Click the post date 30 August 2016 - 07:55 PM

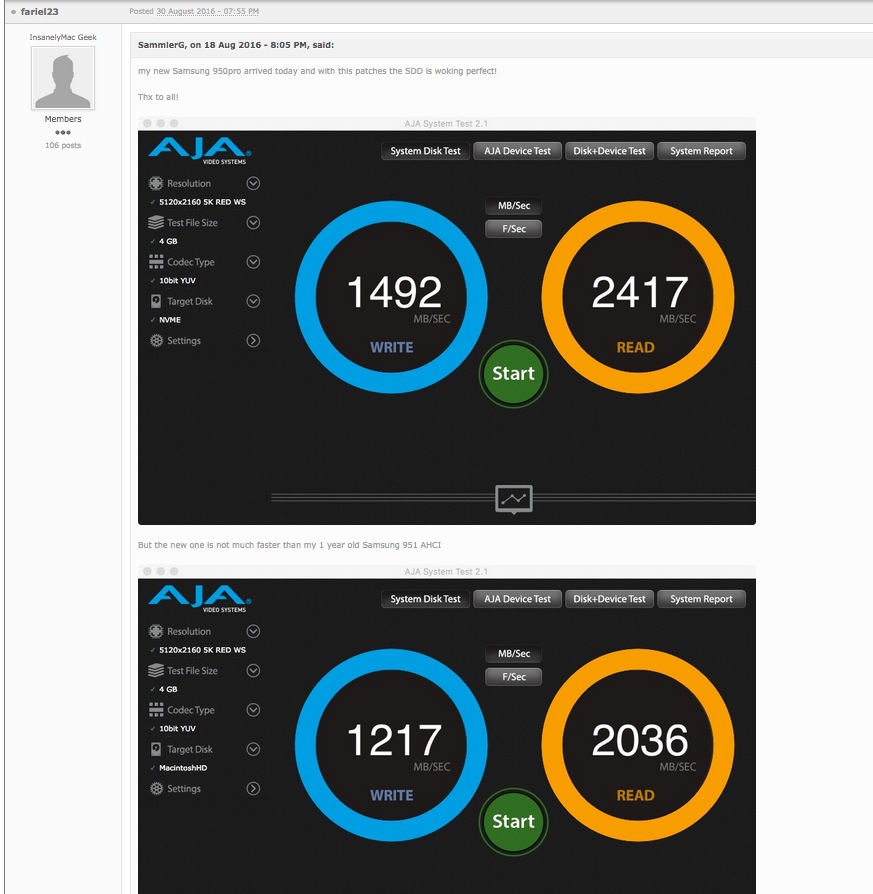(208, 11)
